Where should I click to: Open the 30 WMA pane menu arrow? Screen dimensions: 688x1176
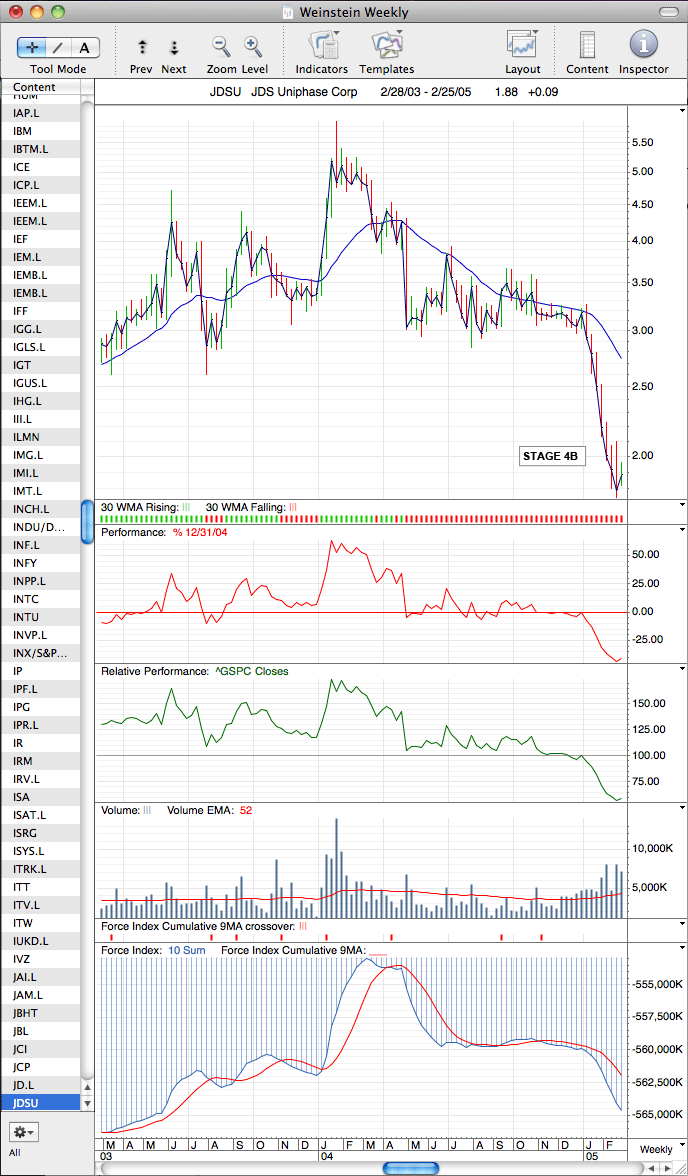pos(681,506)
